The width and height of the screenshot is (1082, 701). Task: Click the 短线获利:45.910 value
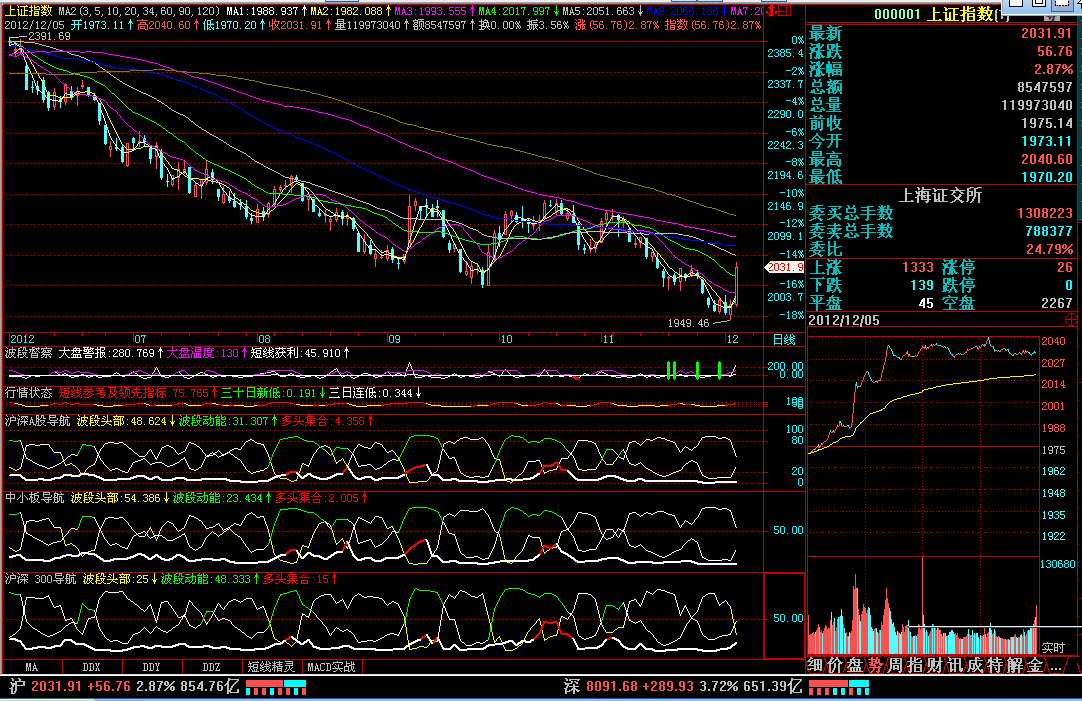tap(299, 353)
